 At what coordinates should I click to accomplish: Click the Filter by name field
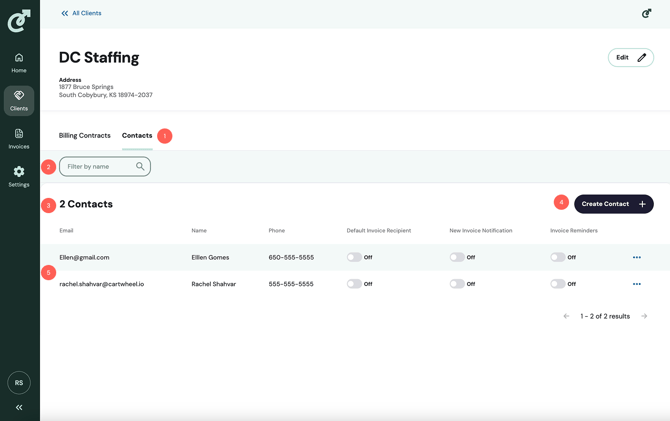(x=98, y=167)
